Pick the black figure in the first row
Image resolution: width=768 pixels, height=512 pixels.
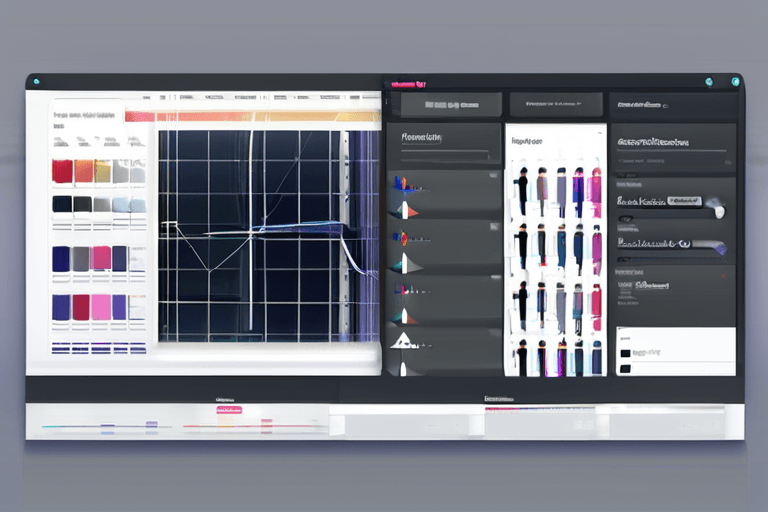(523, 187)
